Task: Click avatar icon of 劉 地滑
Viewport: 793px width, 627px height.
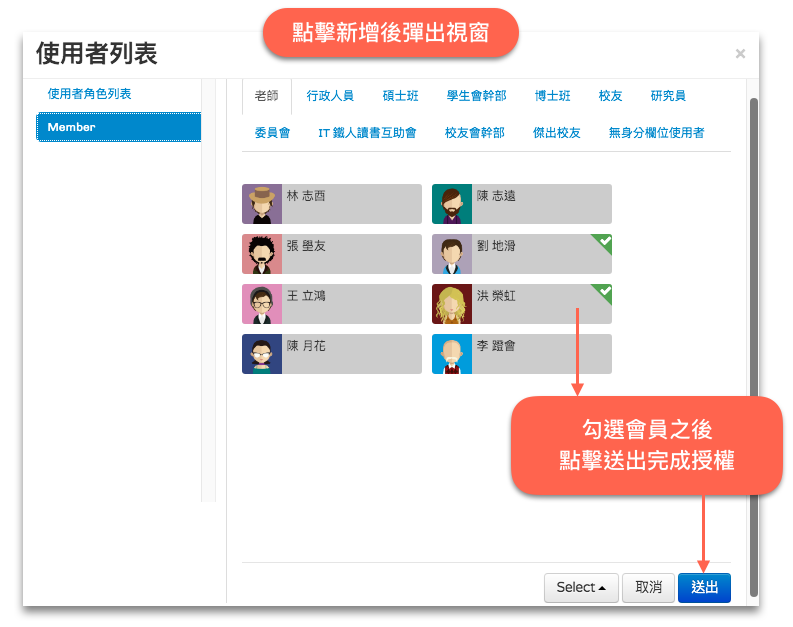Action: point(452,254)
